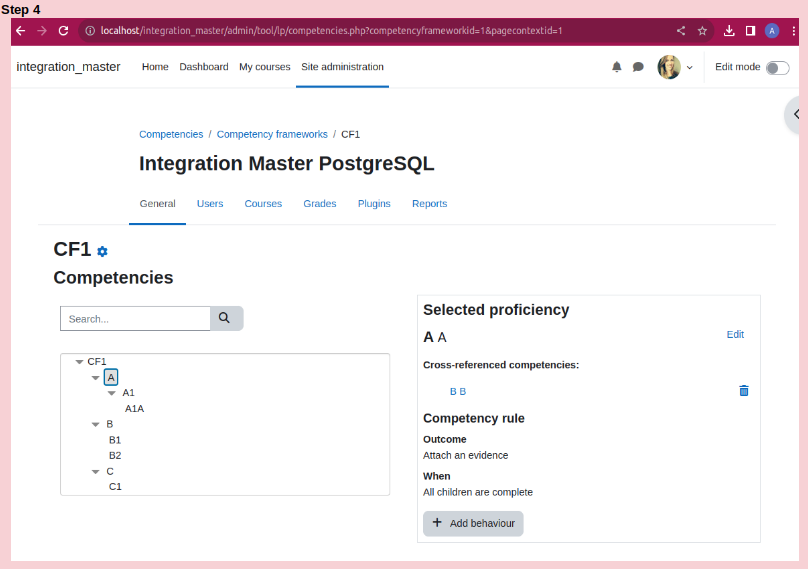Follow Competency frameworks breadcrumb link
This screenshot has width=808, height=569.
pos(272,135)
